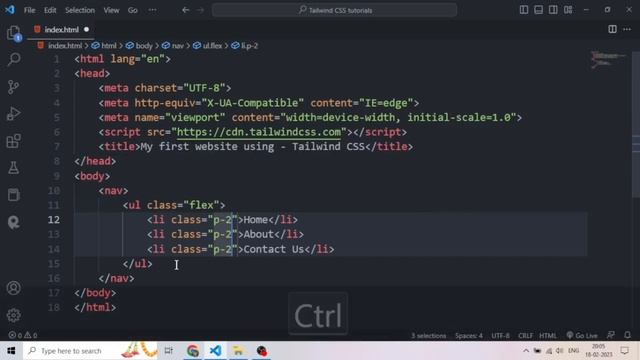Open the File menu

point(29,10)
